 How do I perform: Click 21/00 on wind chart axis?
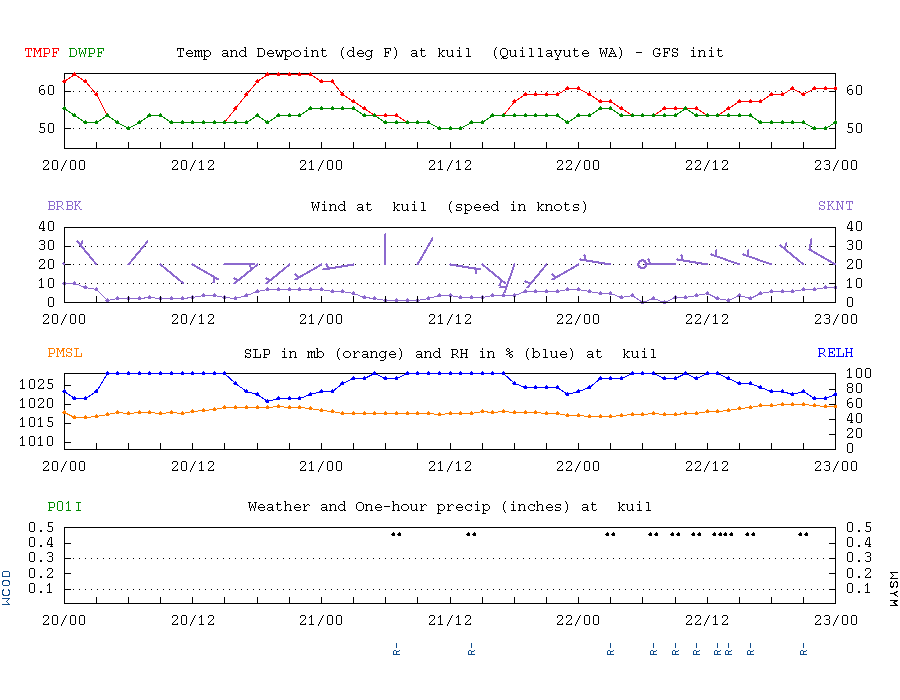pyautogui.click(x=321, y=320)
